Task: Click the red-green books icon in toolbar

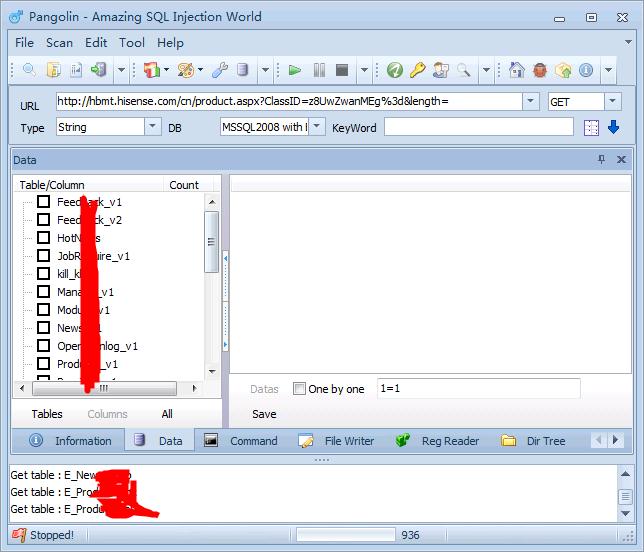Action: tap(152, 70)
